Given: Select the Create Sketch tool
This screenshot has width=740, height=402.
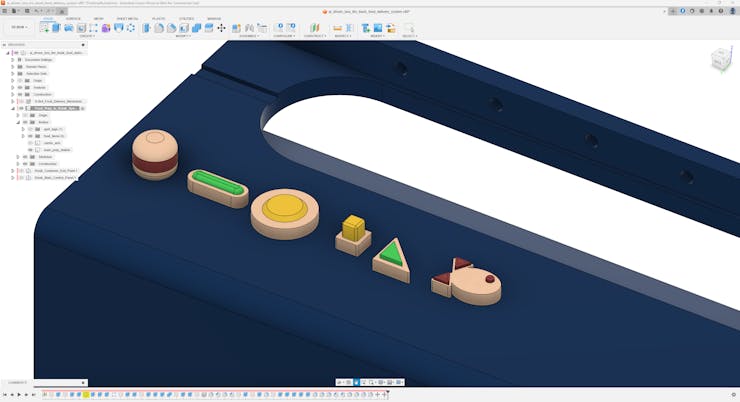Looking at the screenshot, I should point(44,28).
